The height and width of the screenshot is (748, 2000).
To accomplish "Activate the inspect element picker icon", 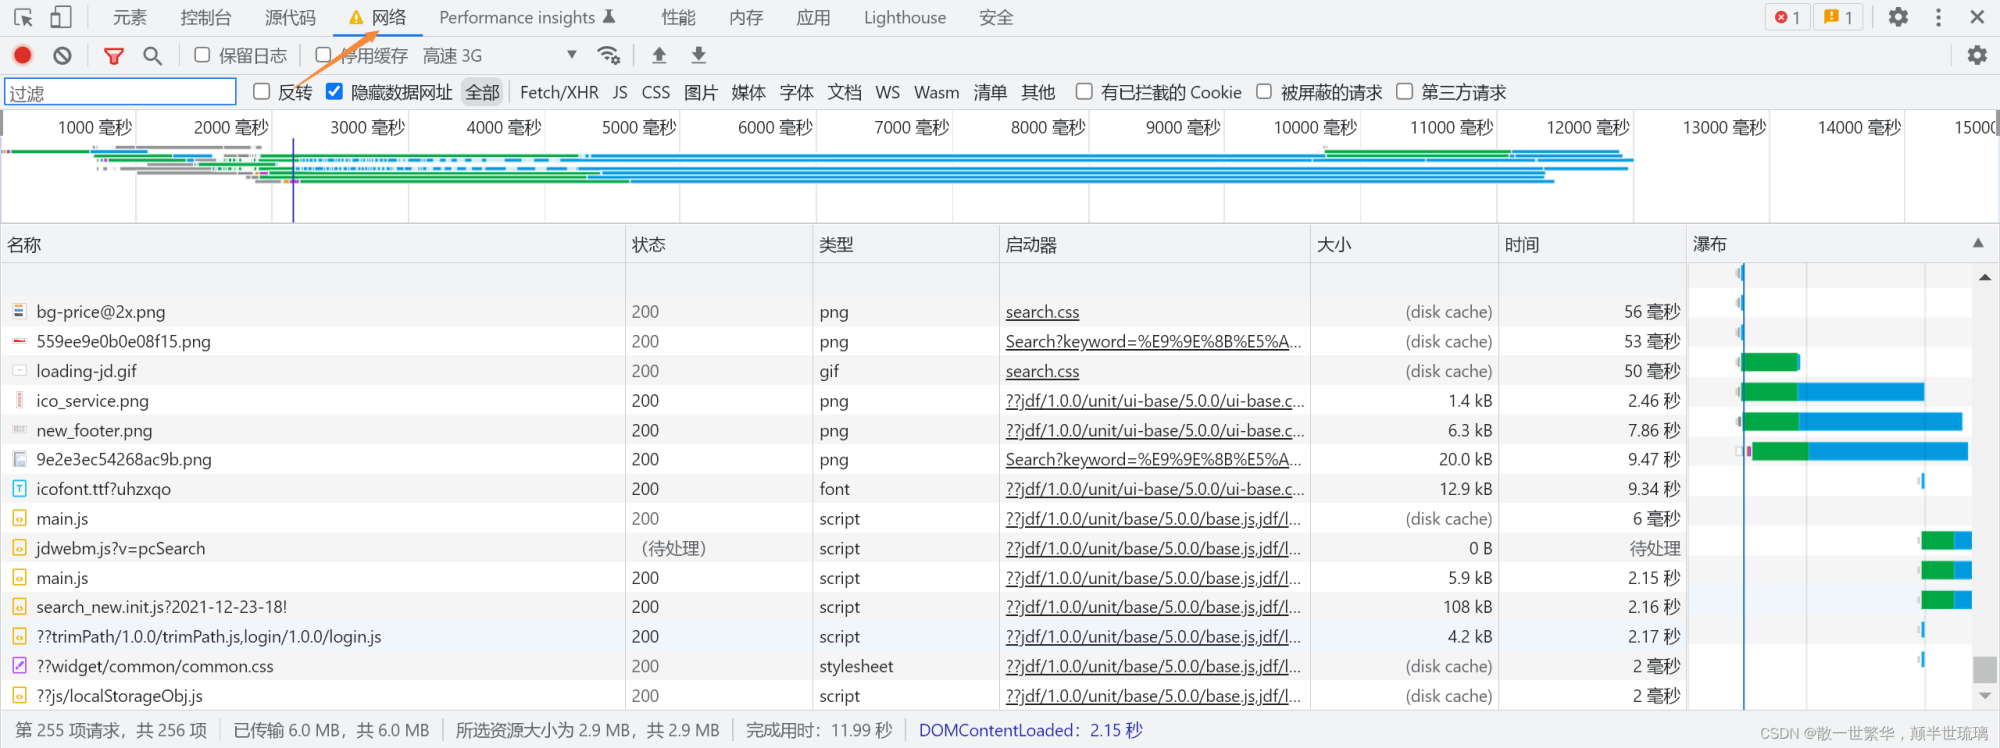I will [23, 17].
